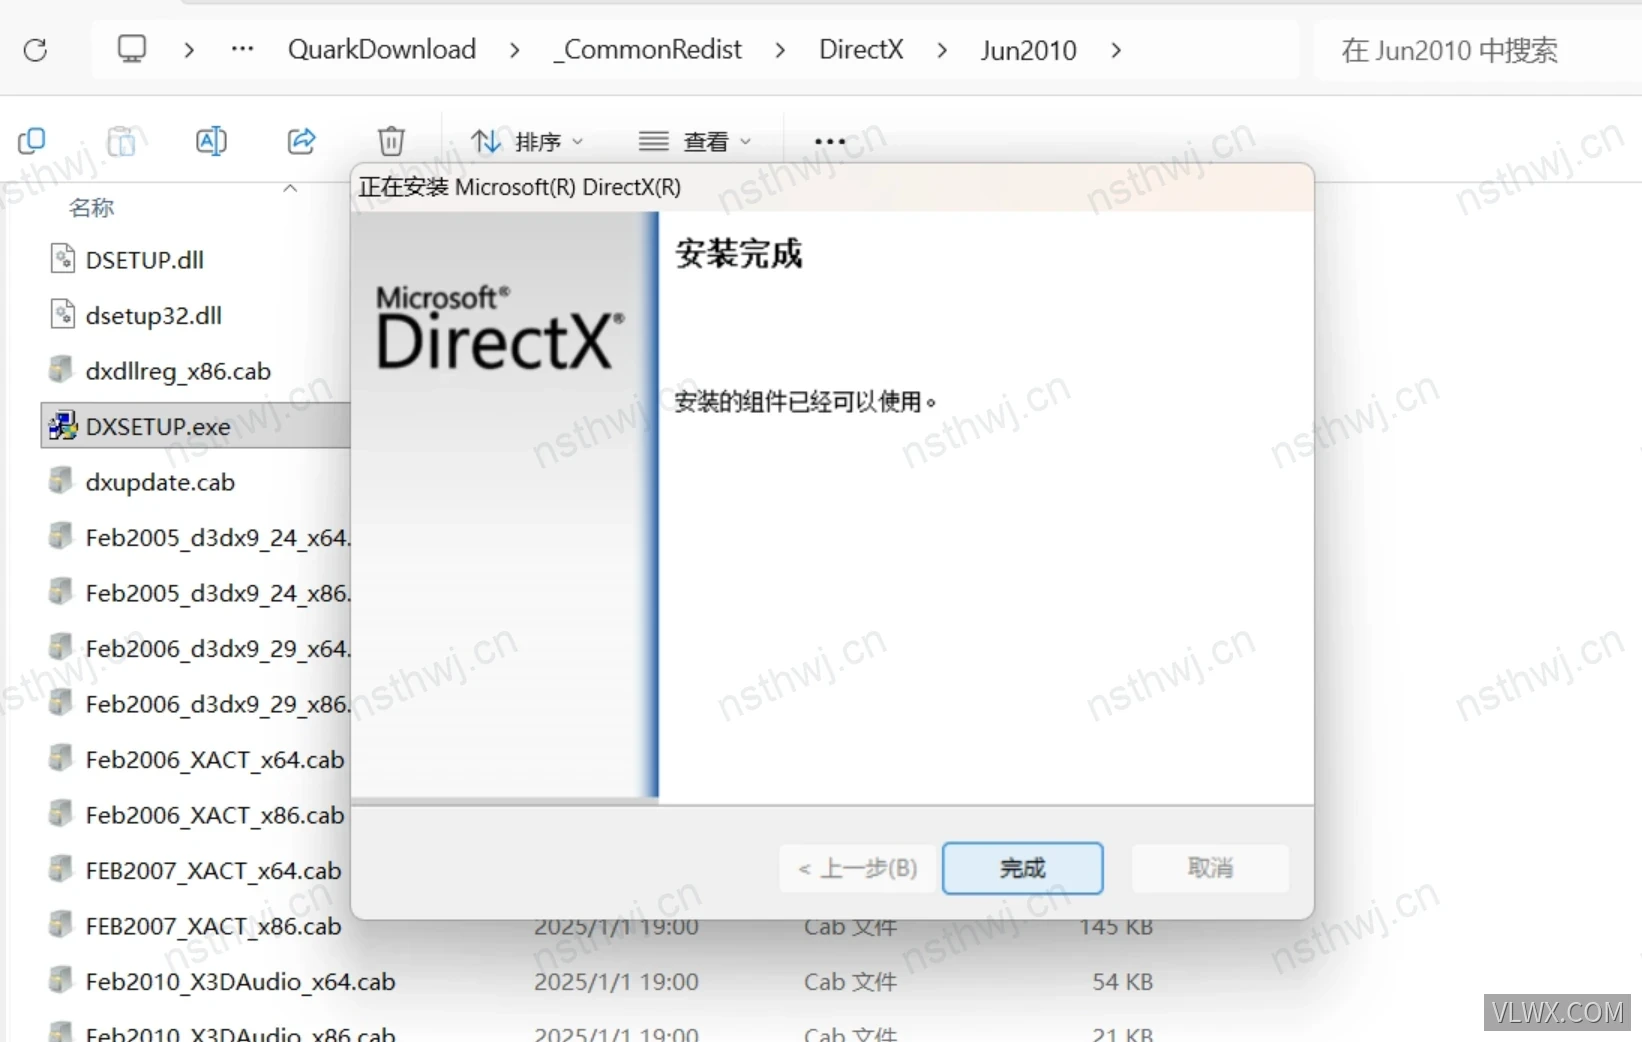Click the This PC monitor icon
1642x1042 pixels.
point(131,49)
